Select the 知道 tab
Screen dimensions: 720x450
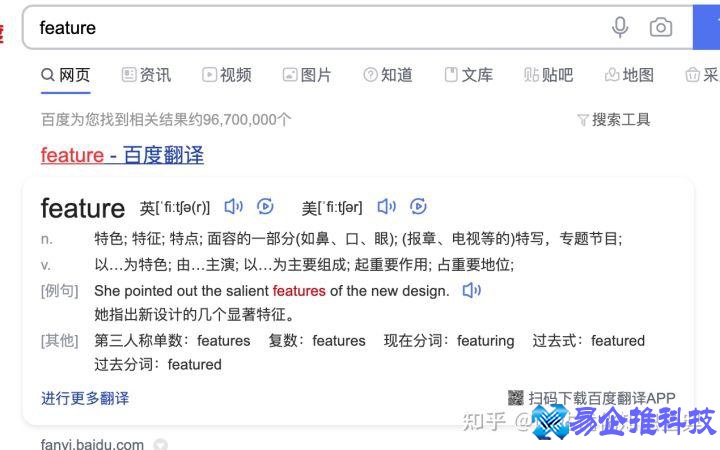[x=388, y=75]
